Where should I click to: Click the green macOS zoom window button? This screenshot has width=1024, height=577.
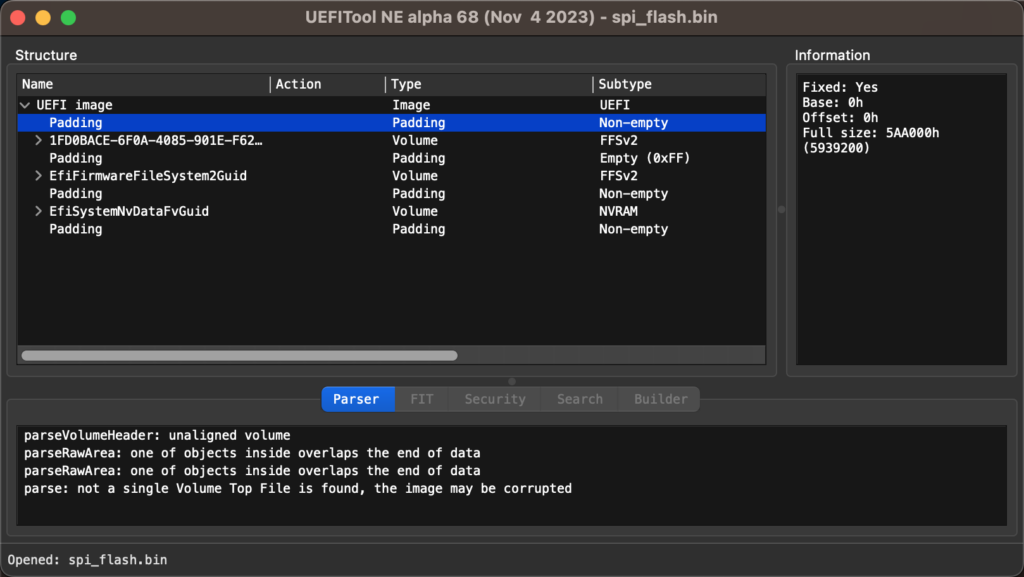[x=69, y=18]
